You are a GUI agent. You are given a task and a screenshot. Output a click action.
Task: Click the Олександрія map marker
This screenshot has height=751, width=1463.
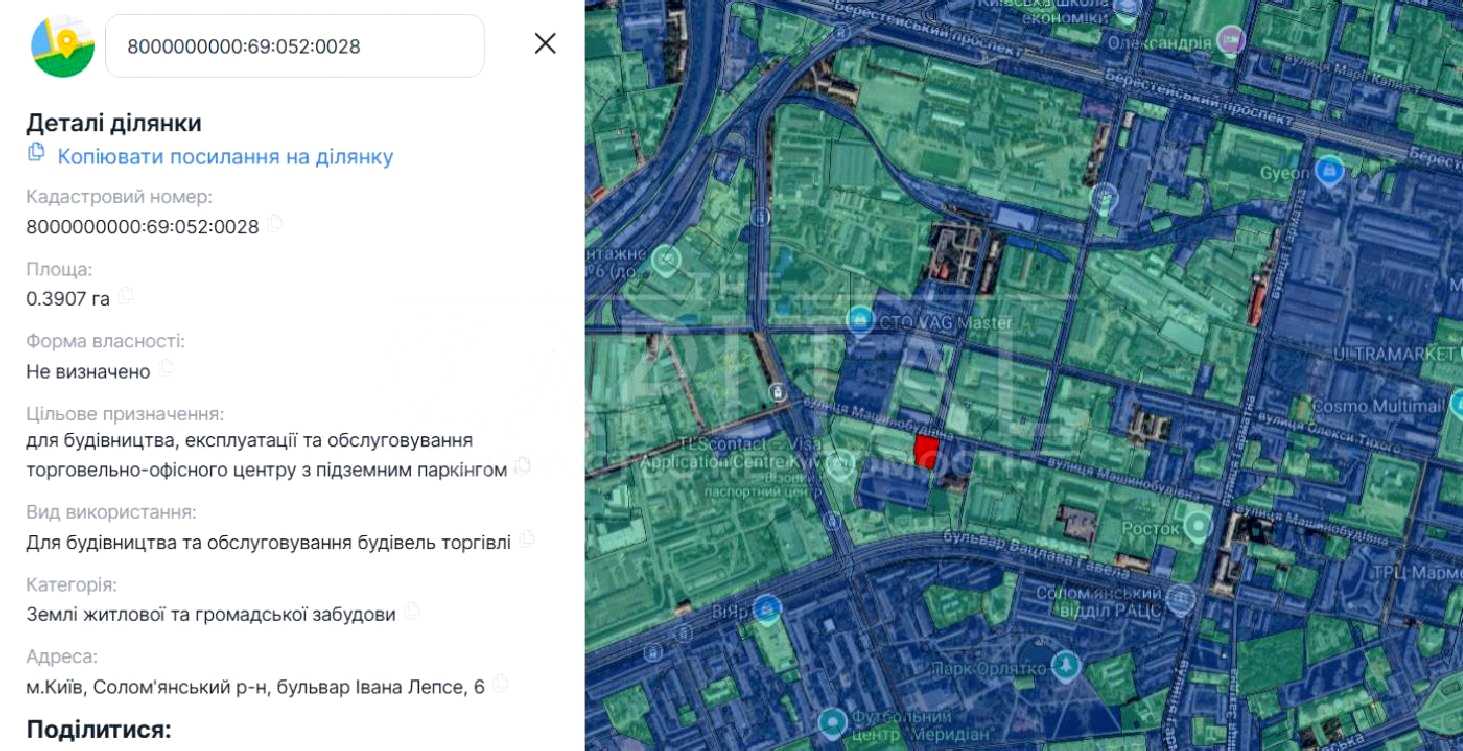tap(1231, 41)
